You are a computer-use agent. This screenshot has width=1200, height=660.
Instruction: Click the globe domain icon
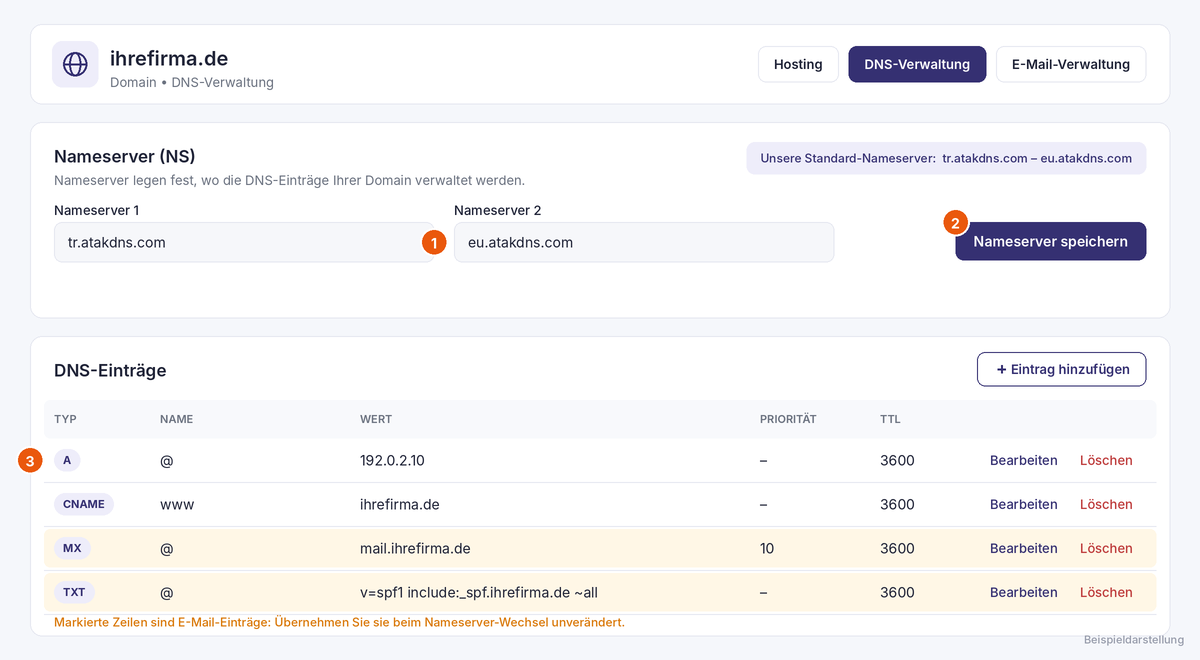pos(75,64)
